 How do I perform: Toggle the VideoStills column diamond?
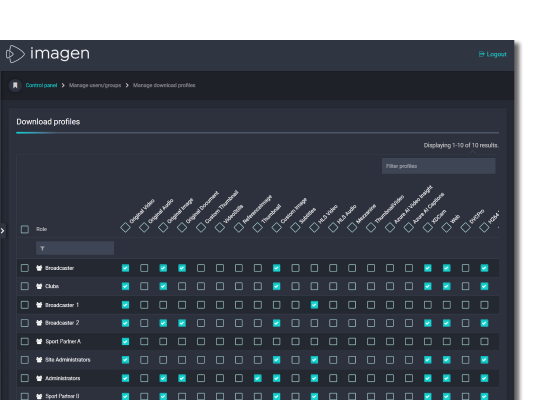pos(220,227)
